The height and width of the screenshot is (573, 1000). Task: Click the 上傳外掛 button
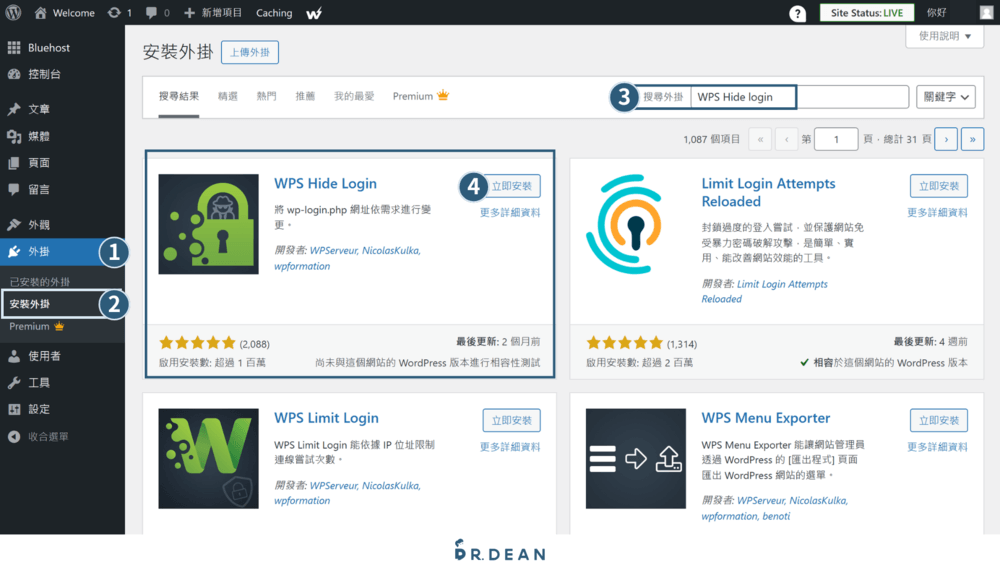click(249, 52)
